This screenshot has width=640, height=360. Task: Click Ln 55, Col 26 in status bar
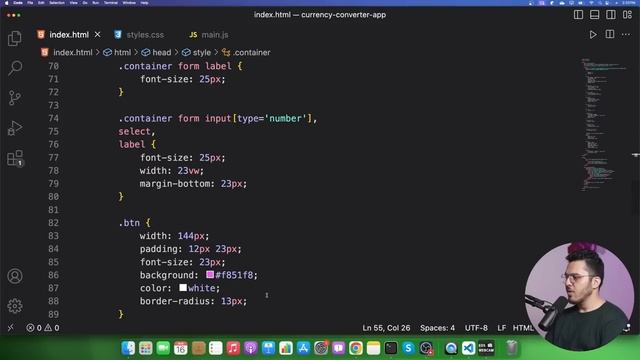(x=386, y=328)
